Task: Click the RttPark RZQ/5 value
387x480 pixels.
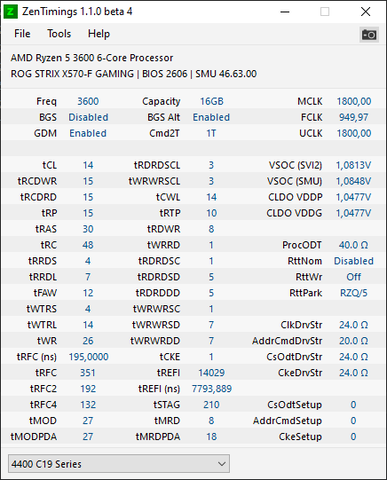Action: (354, 293)
